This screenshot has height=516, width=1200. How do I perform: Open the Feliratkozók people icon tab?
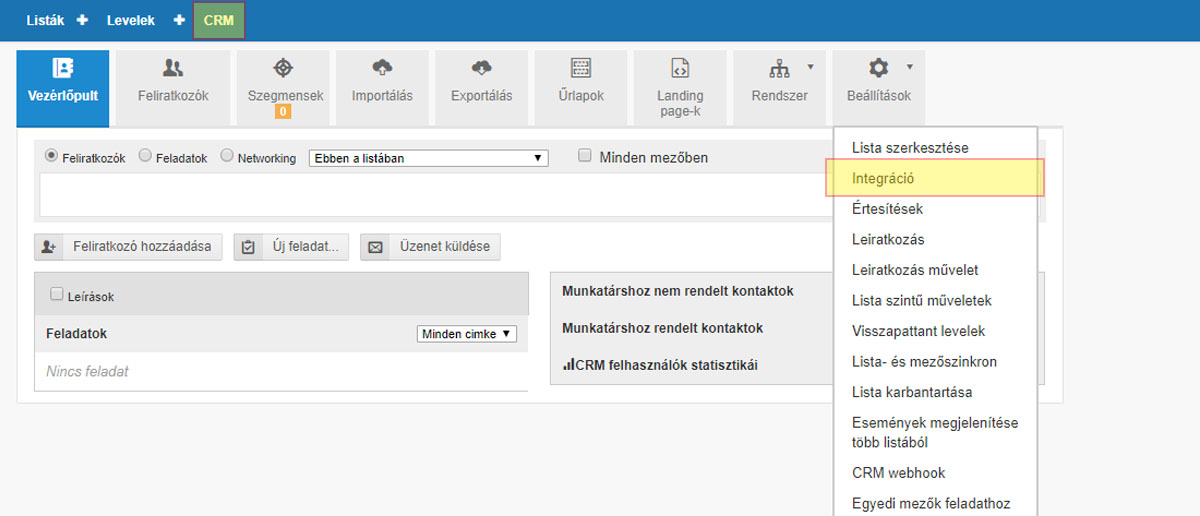(173, 69)
